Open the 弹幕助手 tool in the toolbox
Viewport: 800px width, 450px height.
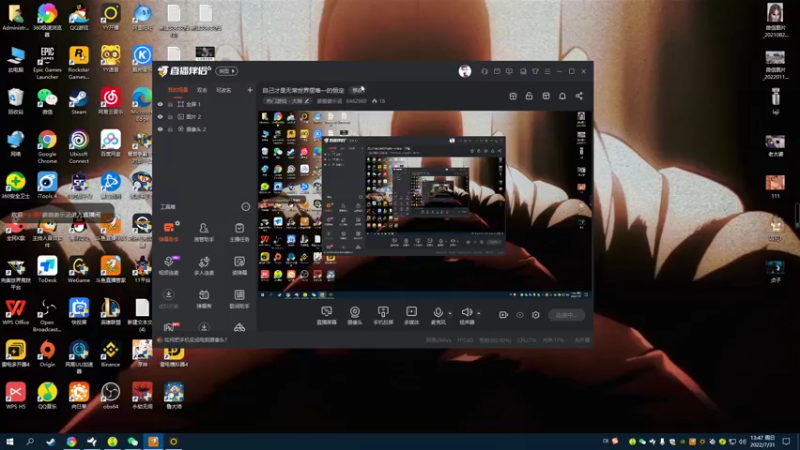(169, 231)
